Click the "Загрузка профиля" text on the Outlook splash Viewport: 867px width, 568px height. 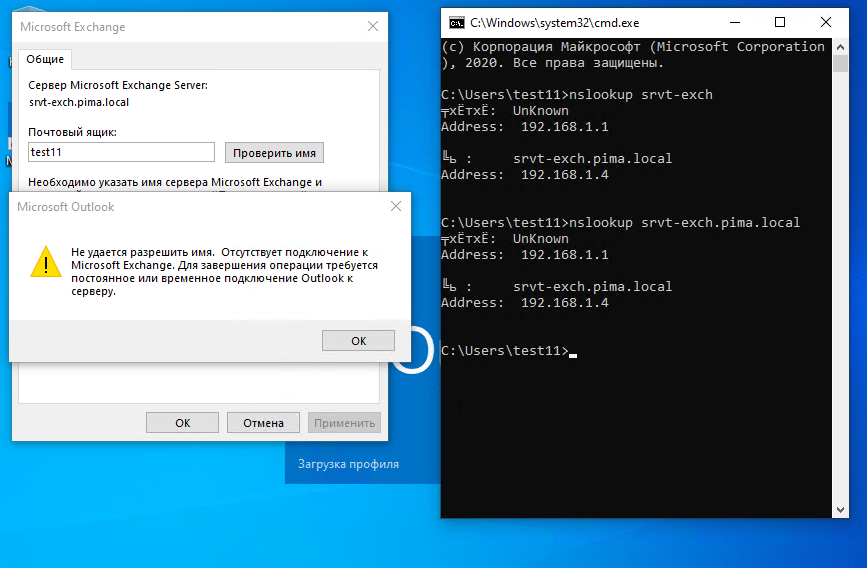348,464
